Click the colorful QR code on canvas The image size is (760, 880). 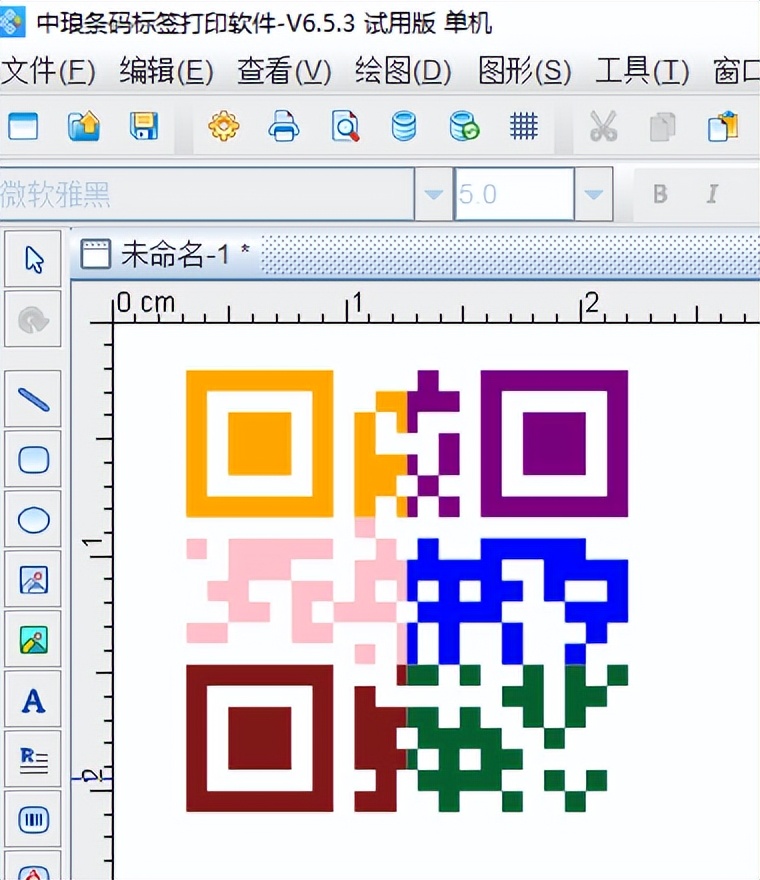coord(407,591)
